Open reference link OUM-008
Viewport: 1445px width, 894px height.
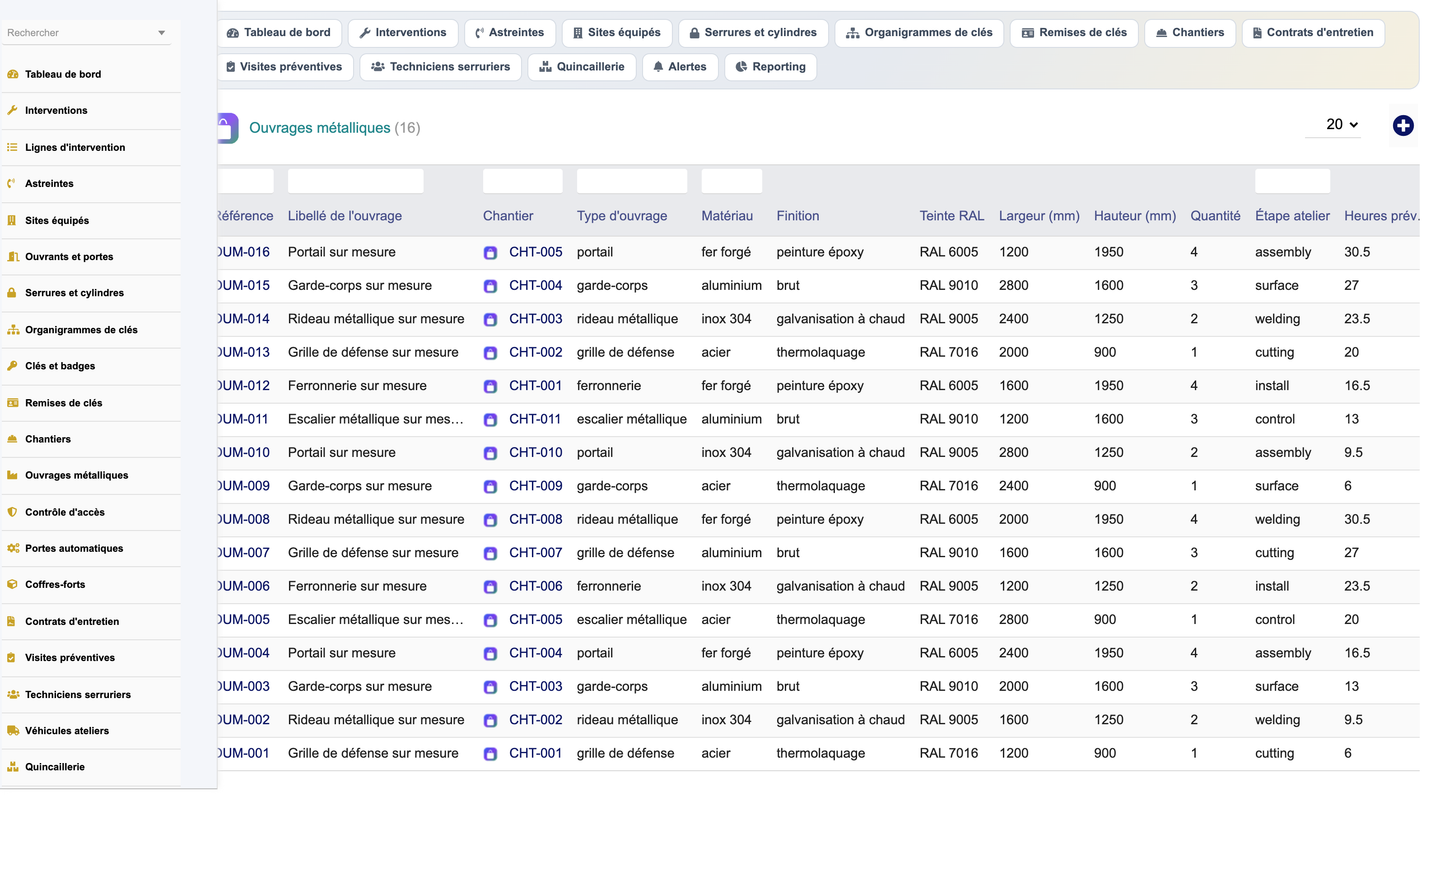[244, 519]
